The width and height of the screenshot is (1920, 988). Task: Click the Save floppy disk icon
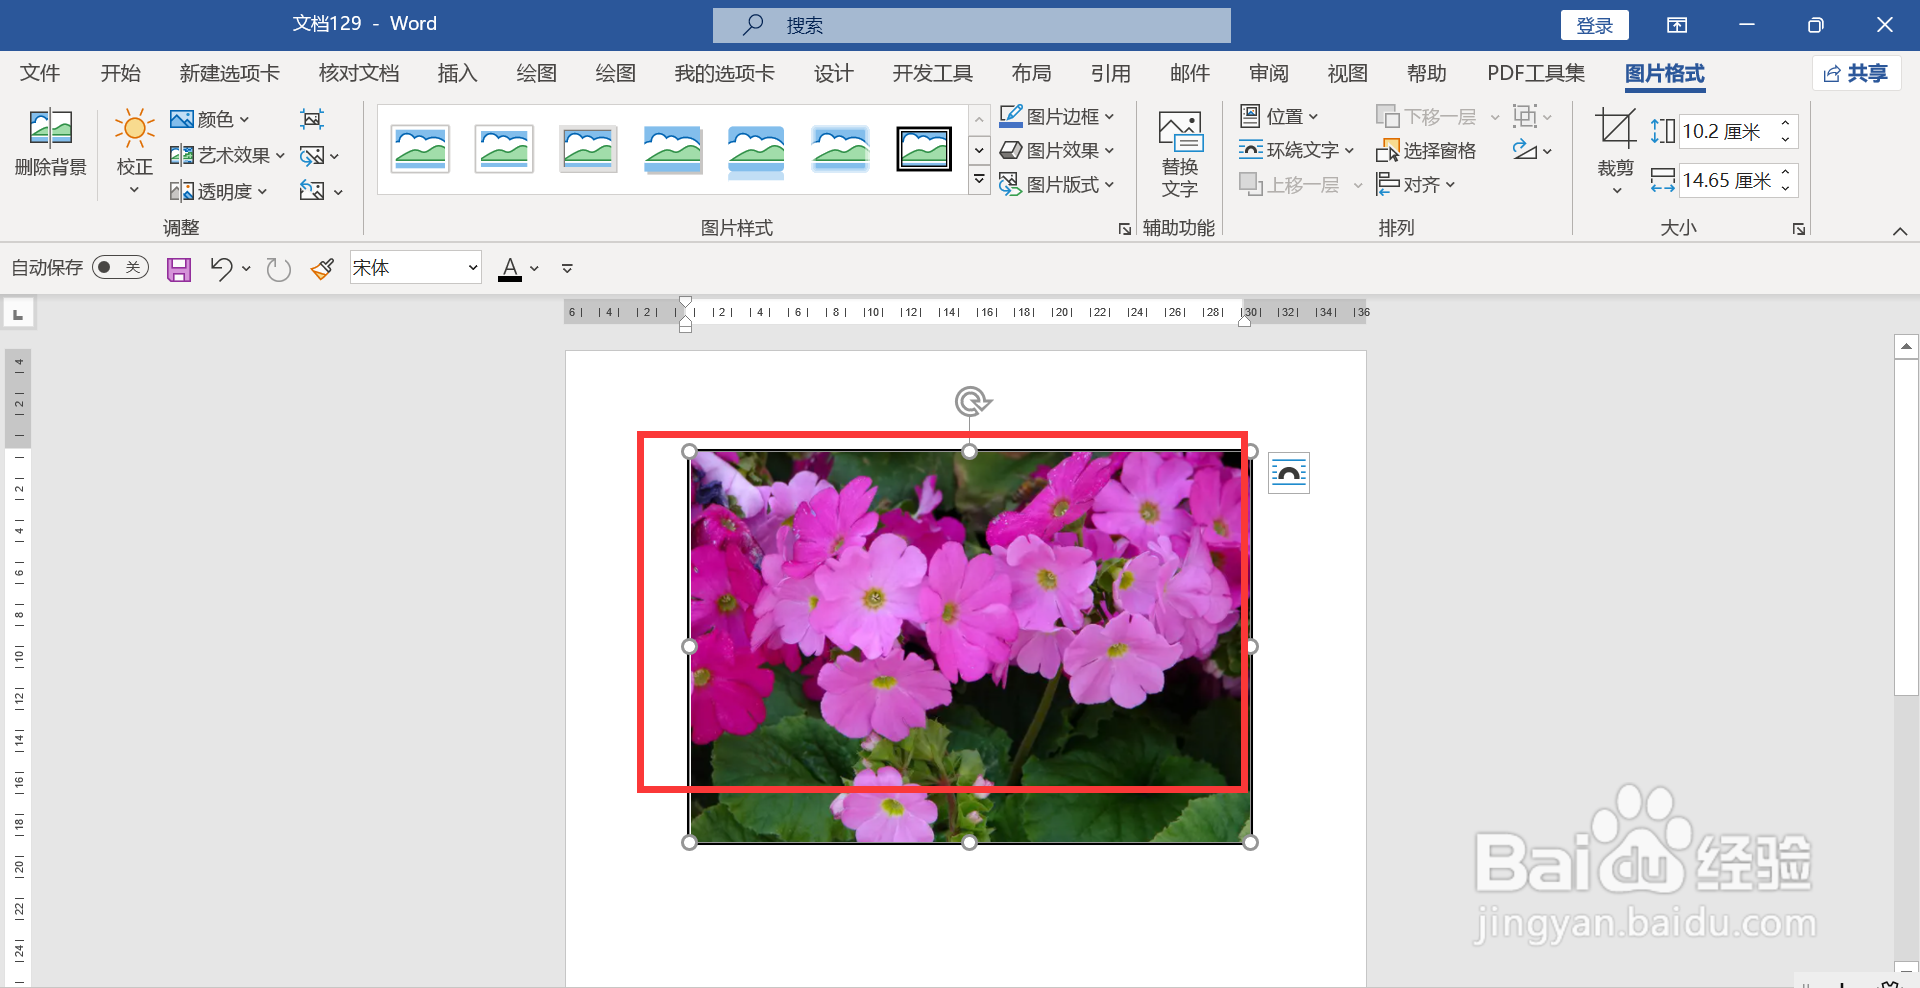click(179, 268)
